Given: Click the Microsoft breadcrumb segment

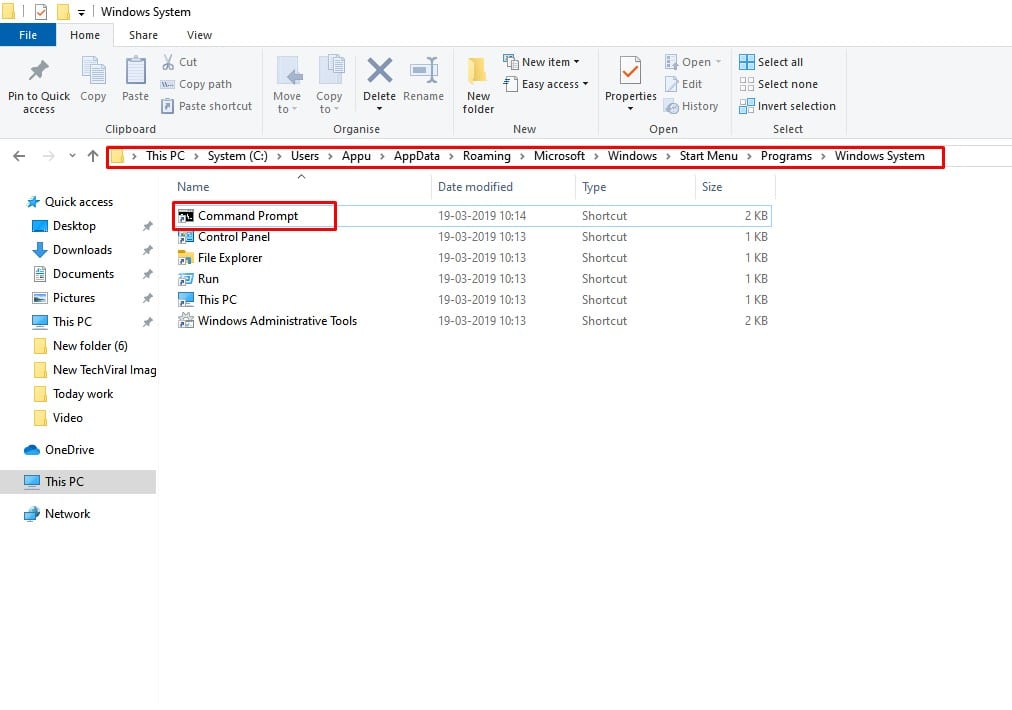Looking at the screenshot, I should (559, 156).
